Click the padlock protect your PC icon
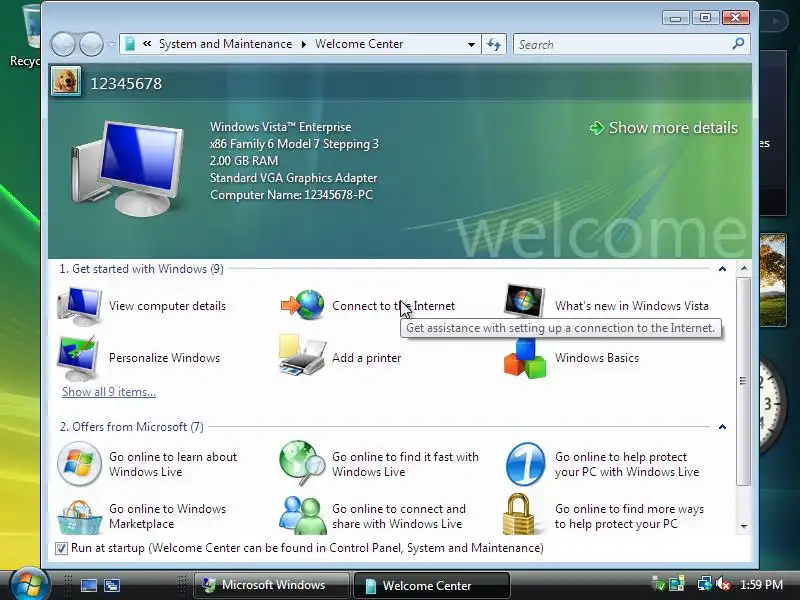Viewport: 800px width, 600px height. pyautogui.click(x=519, y=514)
